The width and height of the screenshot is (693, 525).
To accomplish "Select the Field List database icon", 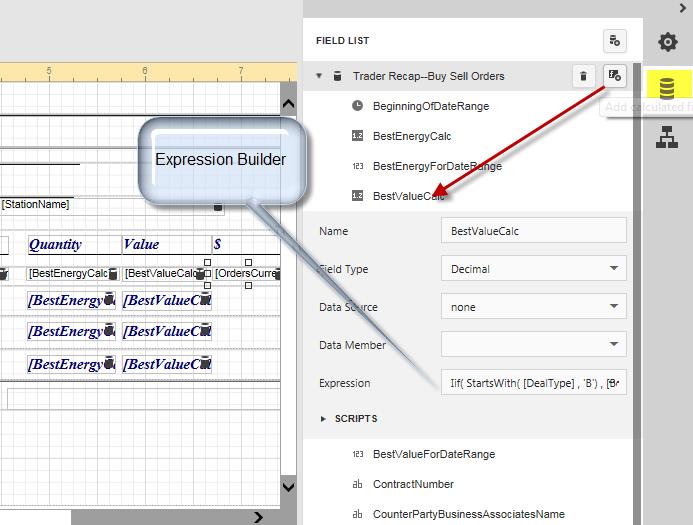I will pyautogui.click(x=667, y=89).
